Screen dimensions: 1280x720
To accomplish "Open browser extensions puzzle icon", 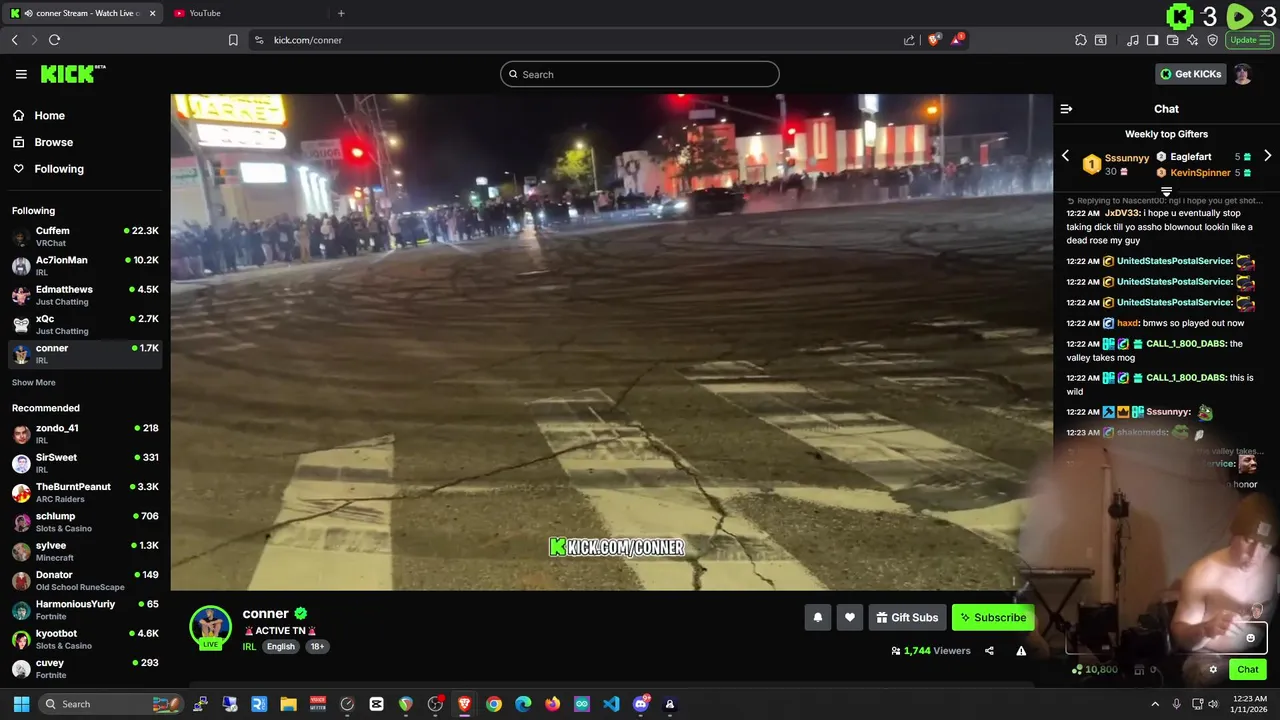I will click(1081, 40).
